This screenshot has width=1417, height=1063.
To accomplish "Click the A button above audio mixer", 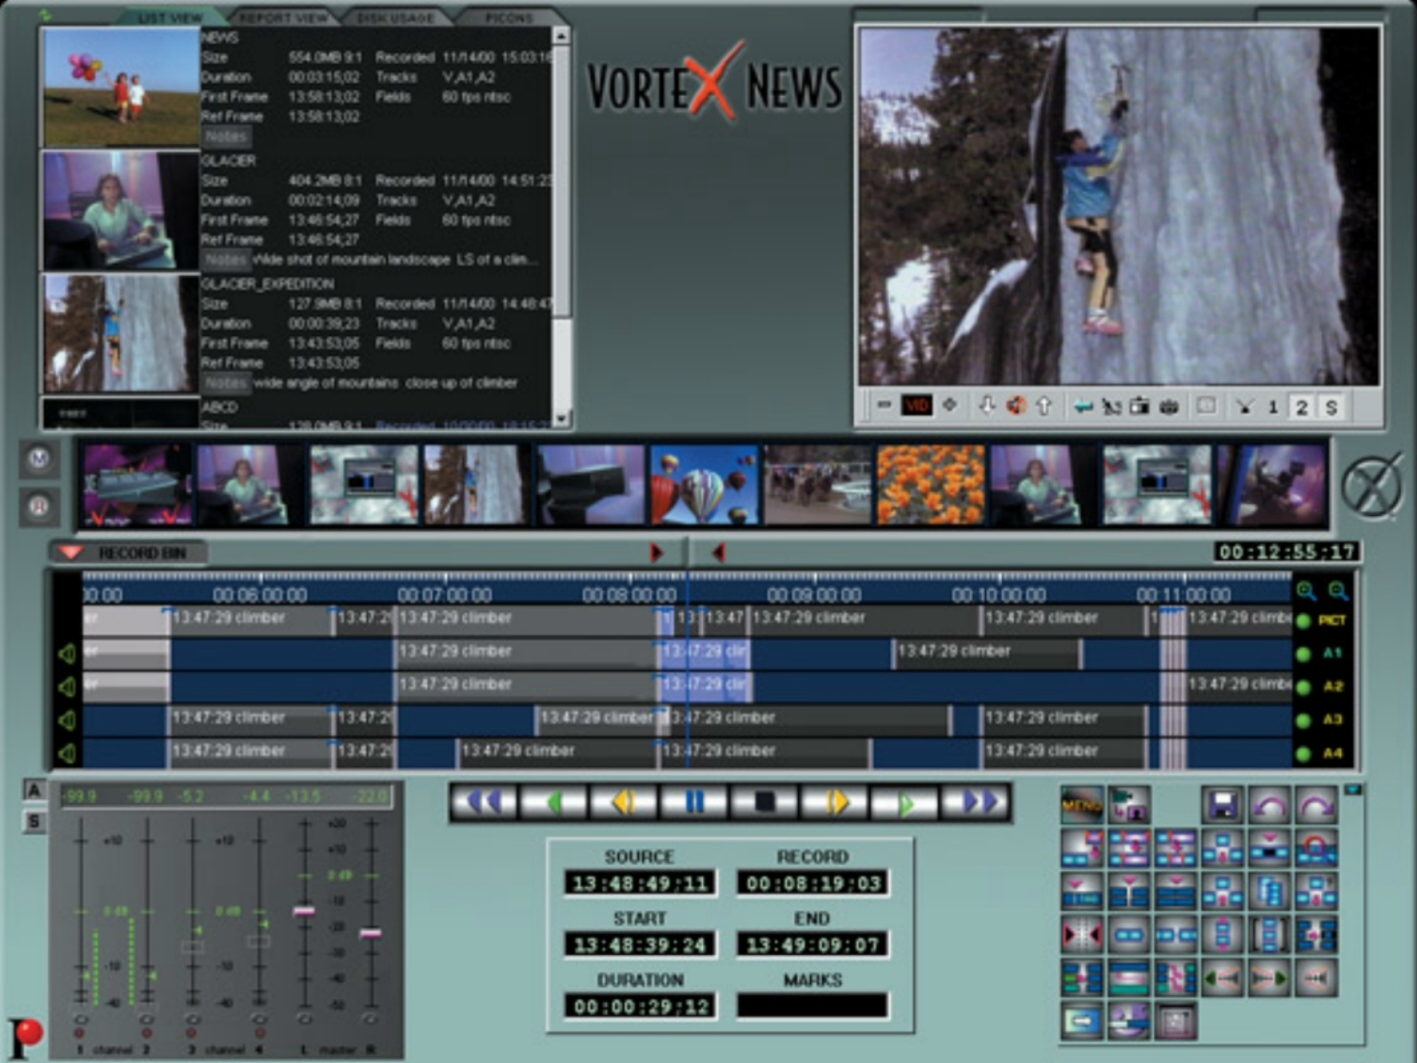I will click(33, 791).
